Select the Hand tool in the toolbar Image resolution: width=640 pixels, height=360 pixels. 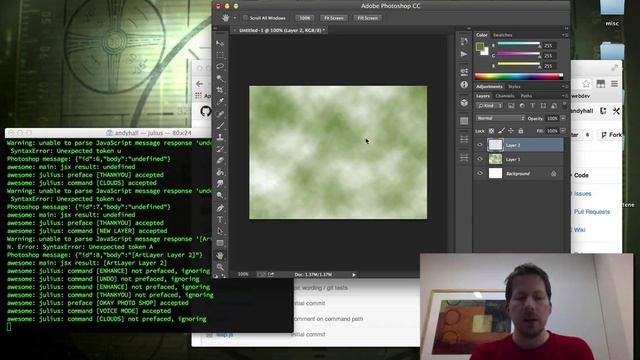pyautogui.click(x=220, y=255)
